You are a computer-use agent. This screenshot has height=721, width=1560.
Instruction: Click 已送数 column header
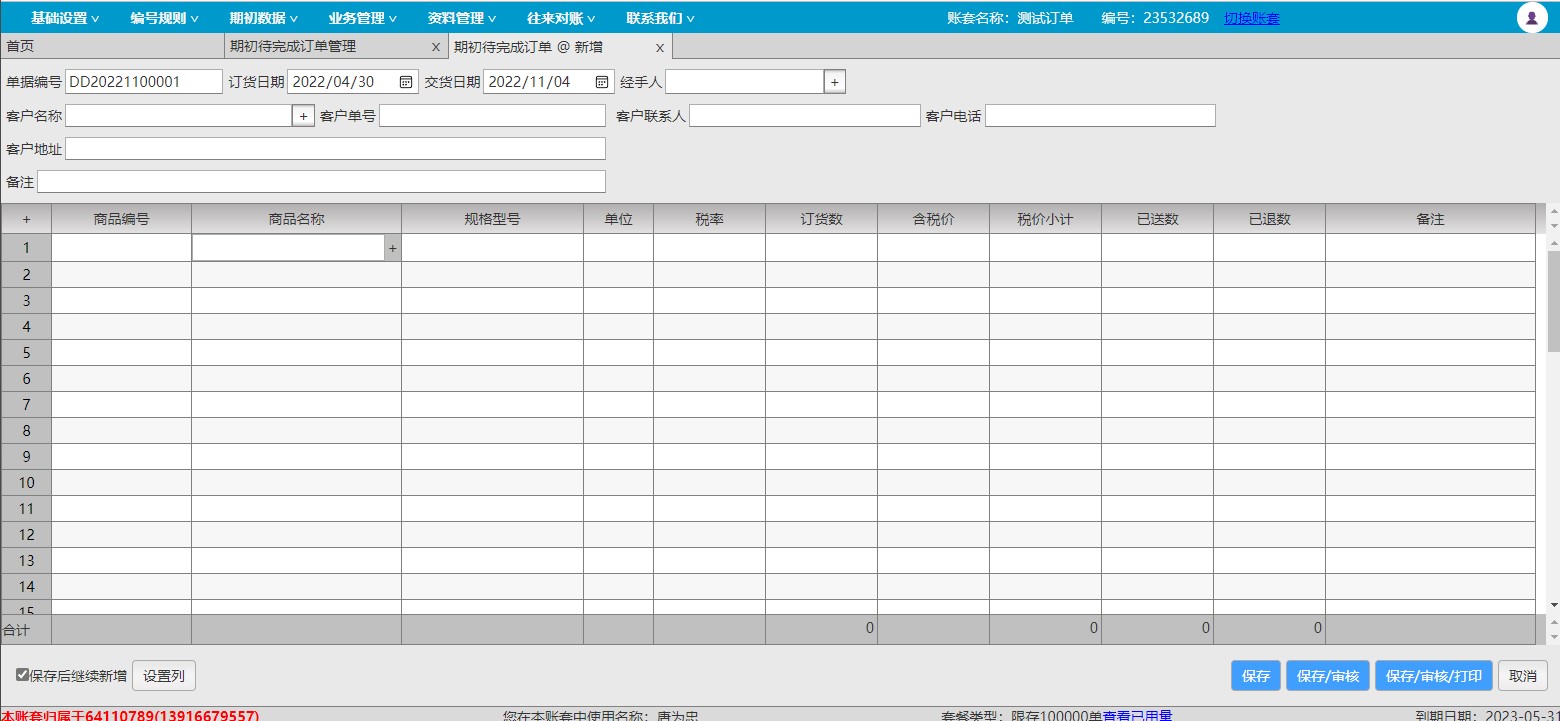click(x=1157, y=219)
